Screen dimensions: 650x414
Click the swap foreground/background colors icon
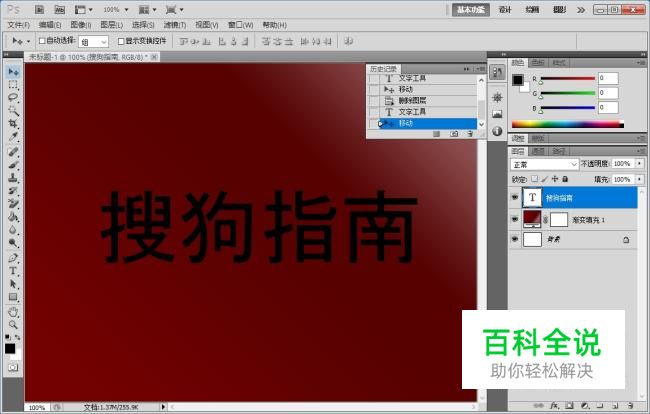click(17, 337)
